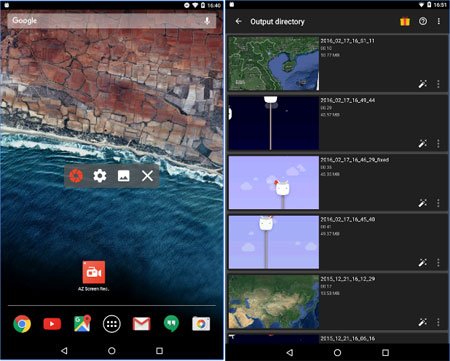Image resolution: width=450 pixels, height=361 pixels.
Task: Select the file name 2015_12_21_16_12_29
Action: [347, 279]
